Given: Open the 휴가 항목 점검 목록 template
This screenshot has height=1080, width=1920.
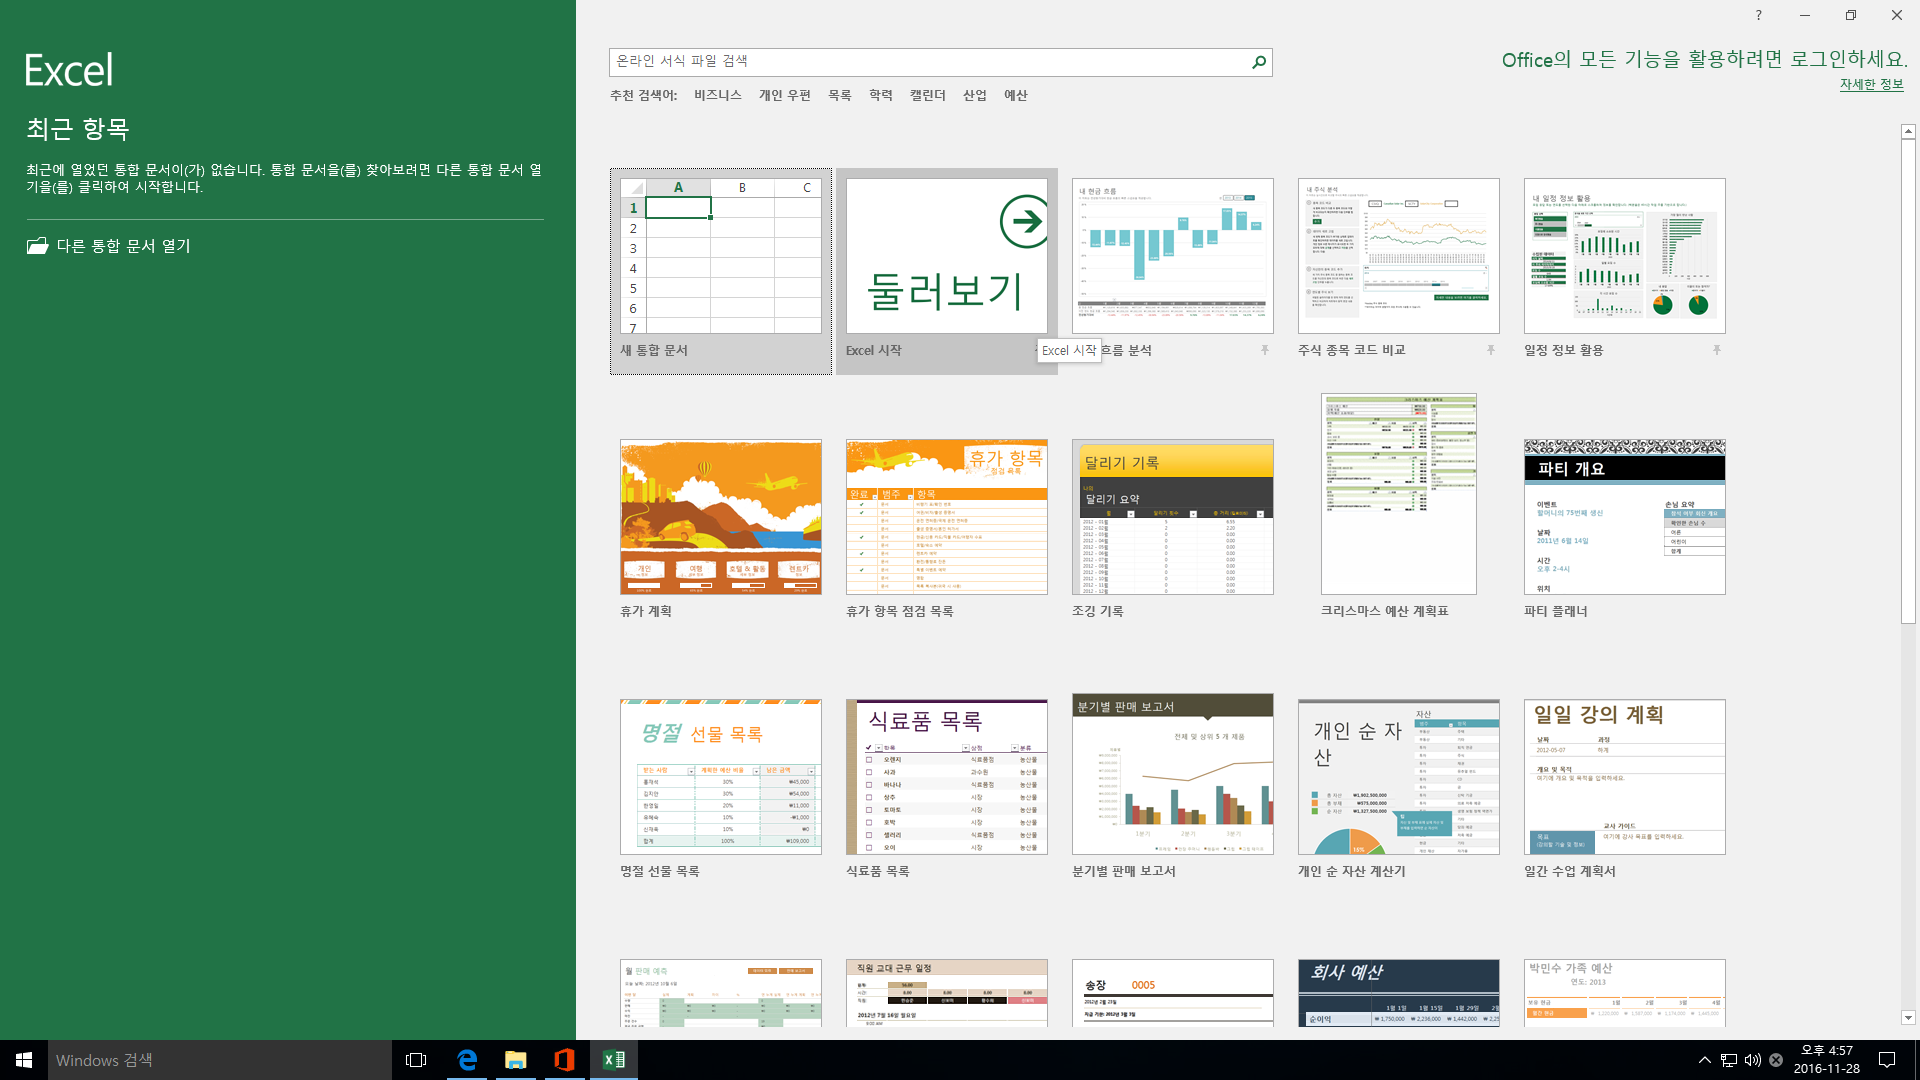Looking at the screenshot, I should pos(947,517).
